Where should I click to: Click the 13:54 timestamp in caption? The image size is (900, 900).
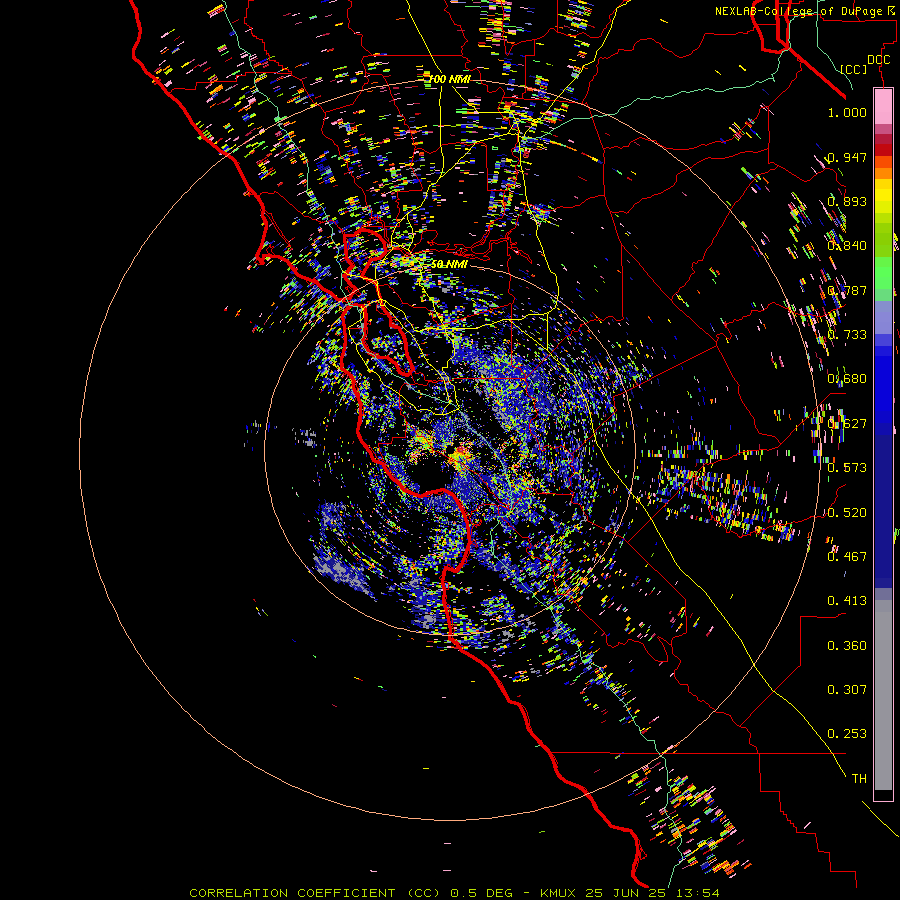pyautogui.click(x=698, y=893)
